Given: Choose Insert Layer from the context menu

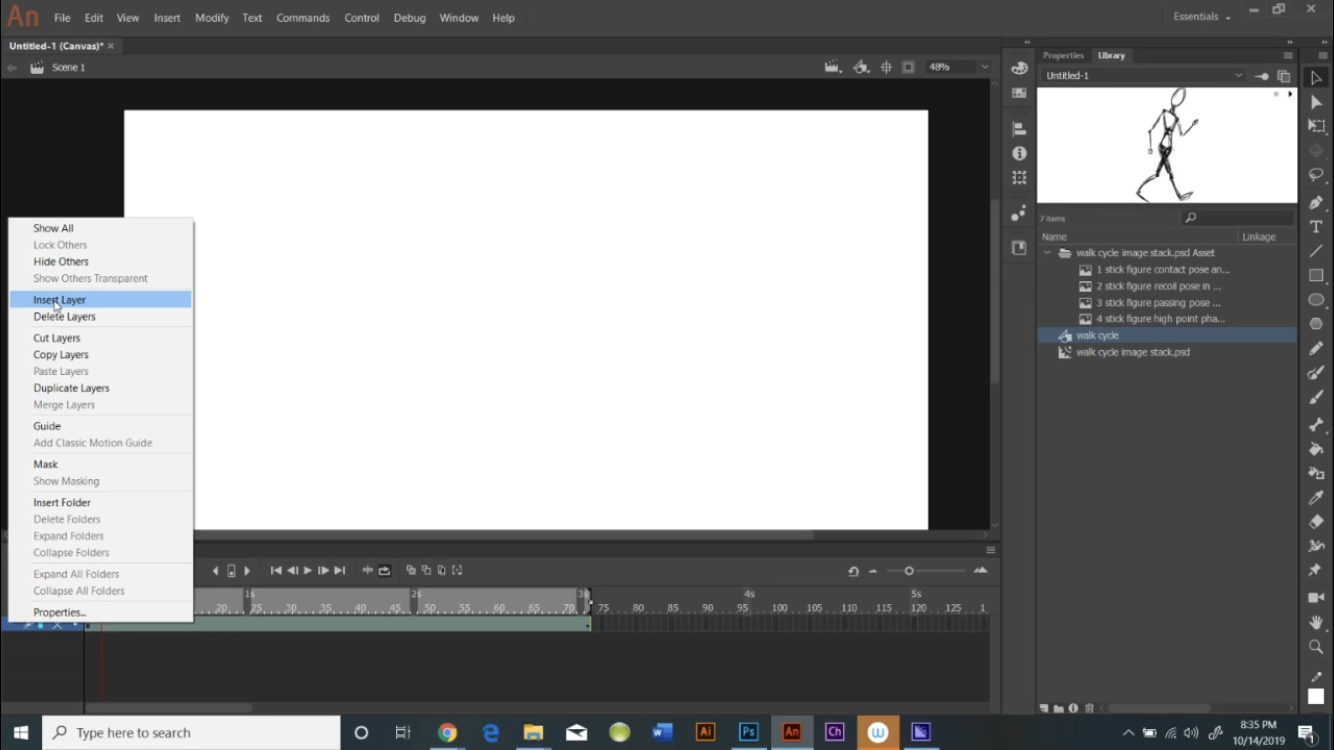Looking at the screenshot, I should 59,299.
